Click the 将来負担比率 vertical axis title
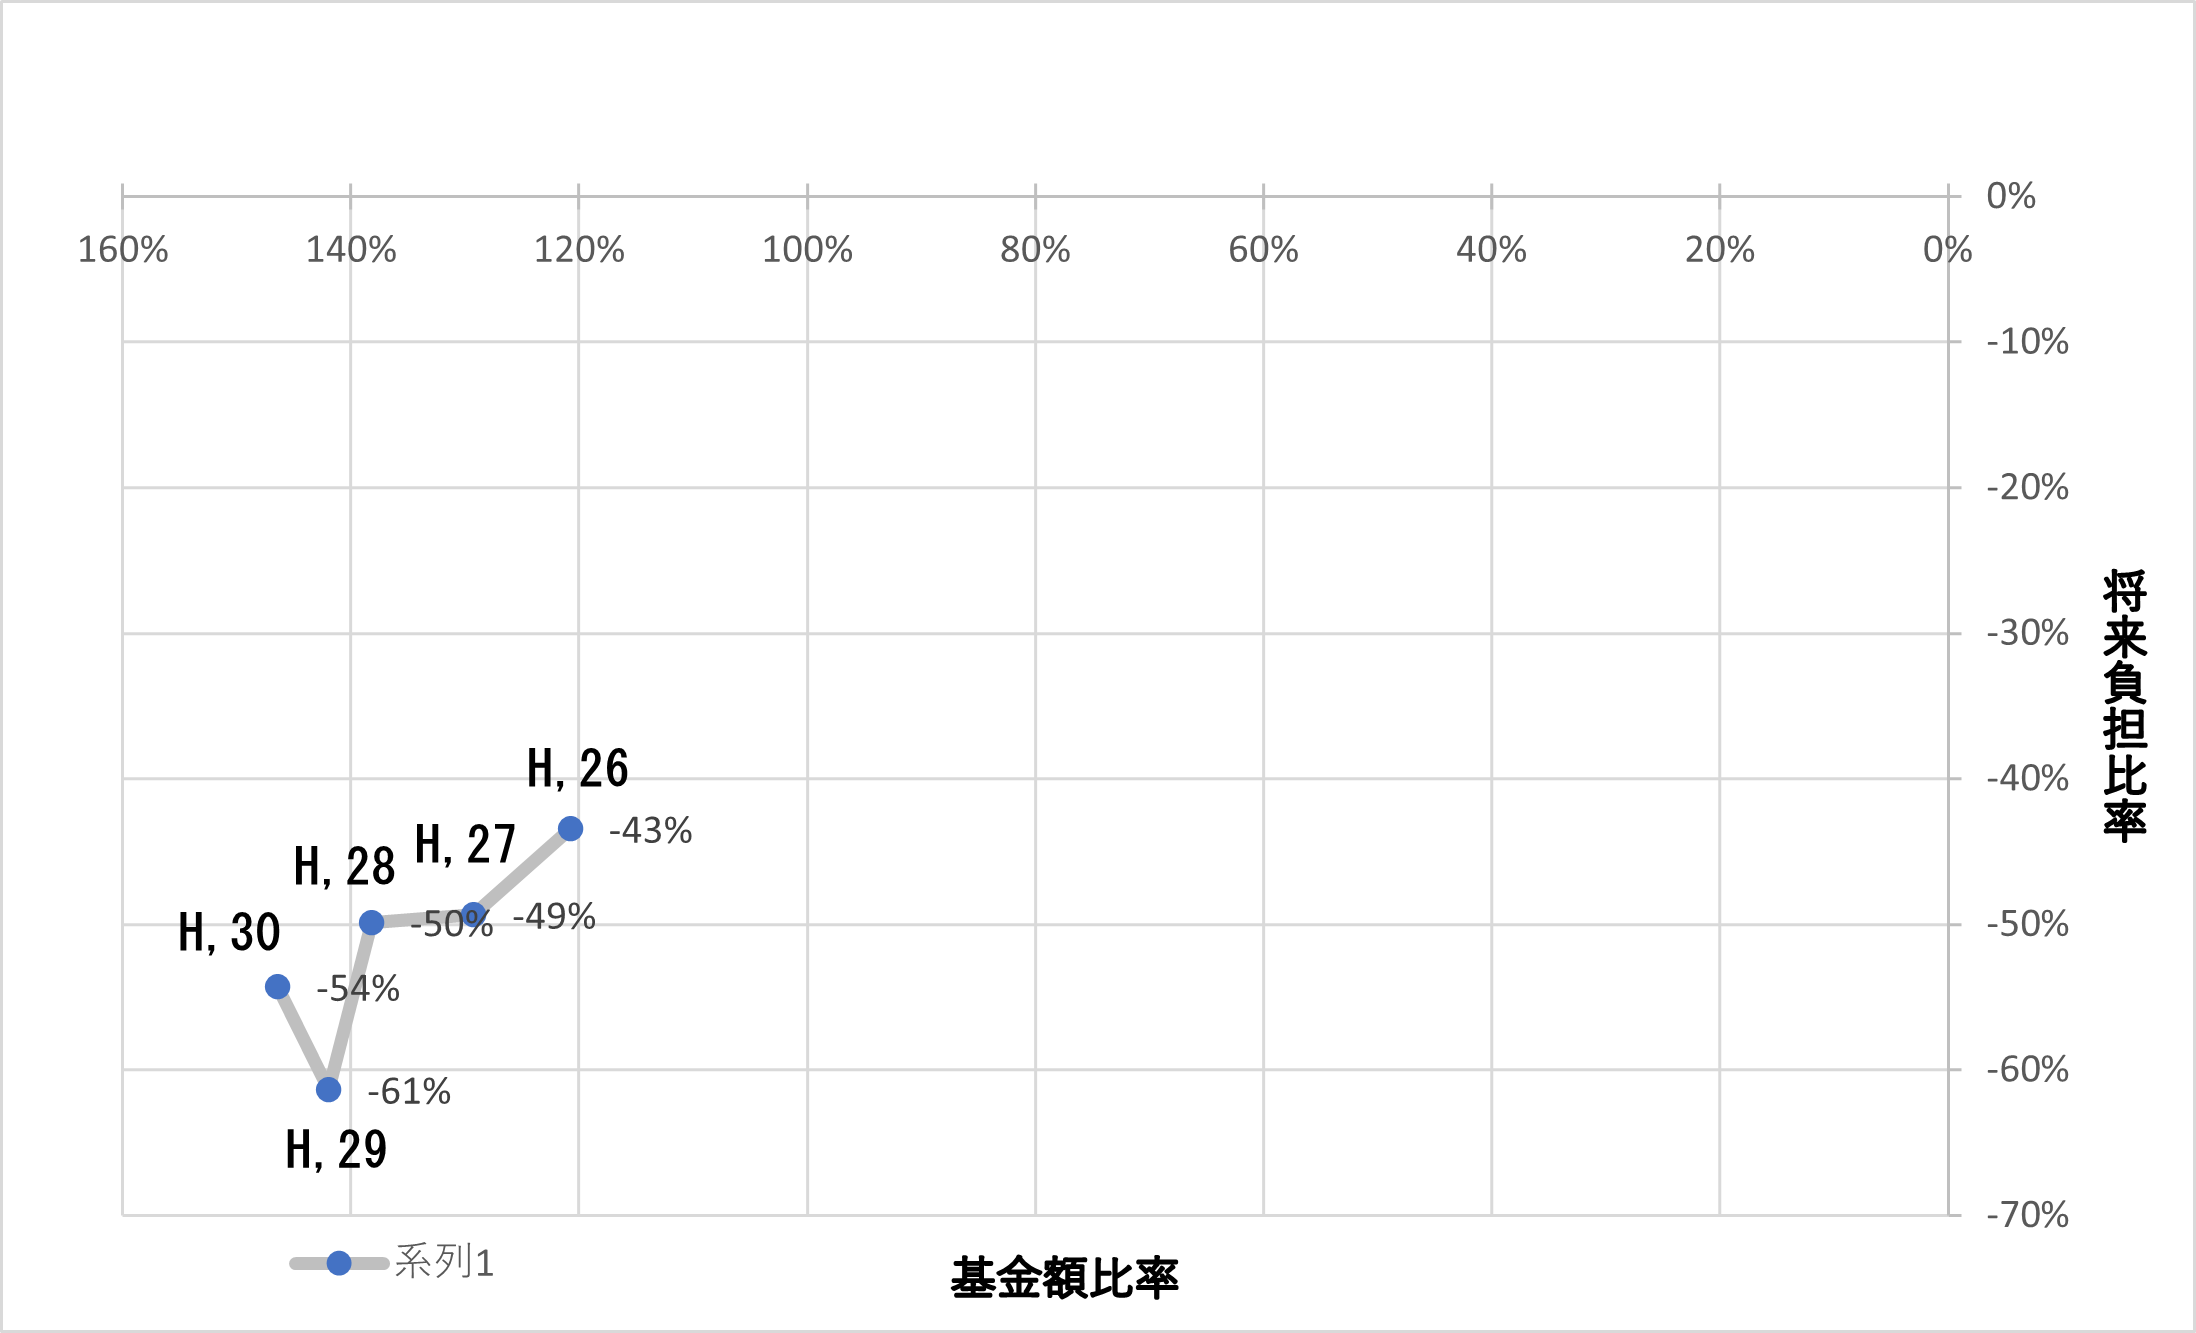 click(2124, 705)
